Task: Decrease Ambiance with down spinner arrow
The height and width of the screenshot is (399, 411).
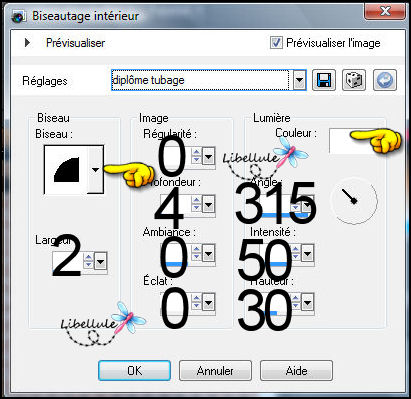Action: click(196, 257)
